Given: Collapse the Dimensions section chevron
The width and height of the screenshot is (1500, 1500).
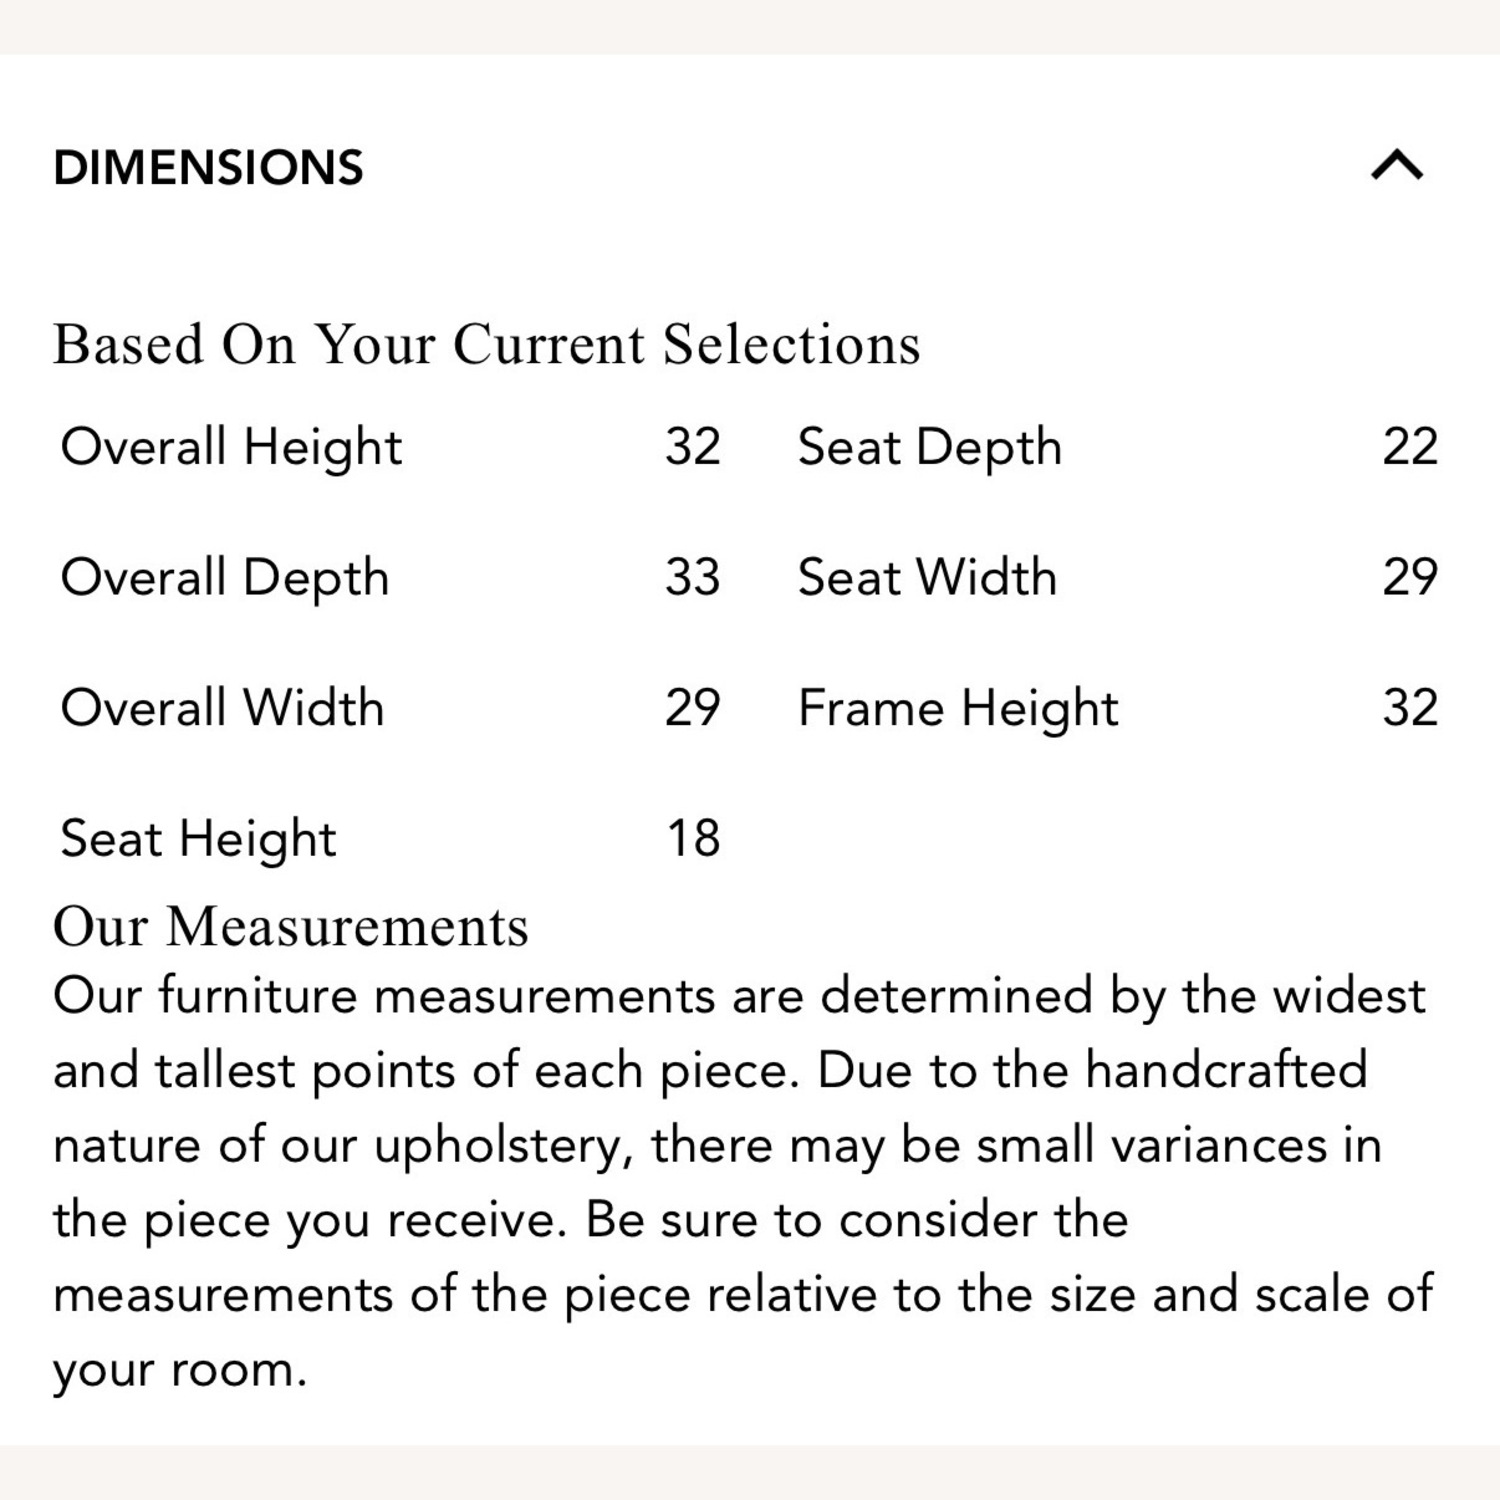Looking at the screenshot, I should pos(1396,165).
